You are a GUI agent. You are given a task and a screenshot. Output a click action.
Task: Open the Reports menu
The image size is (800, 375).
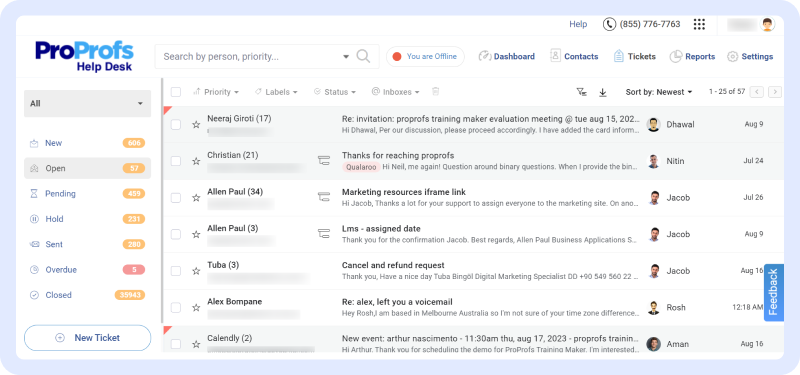point(692,57)
